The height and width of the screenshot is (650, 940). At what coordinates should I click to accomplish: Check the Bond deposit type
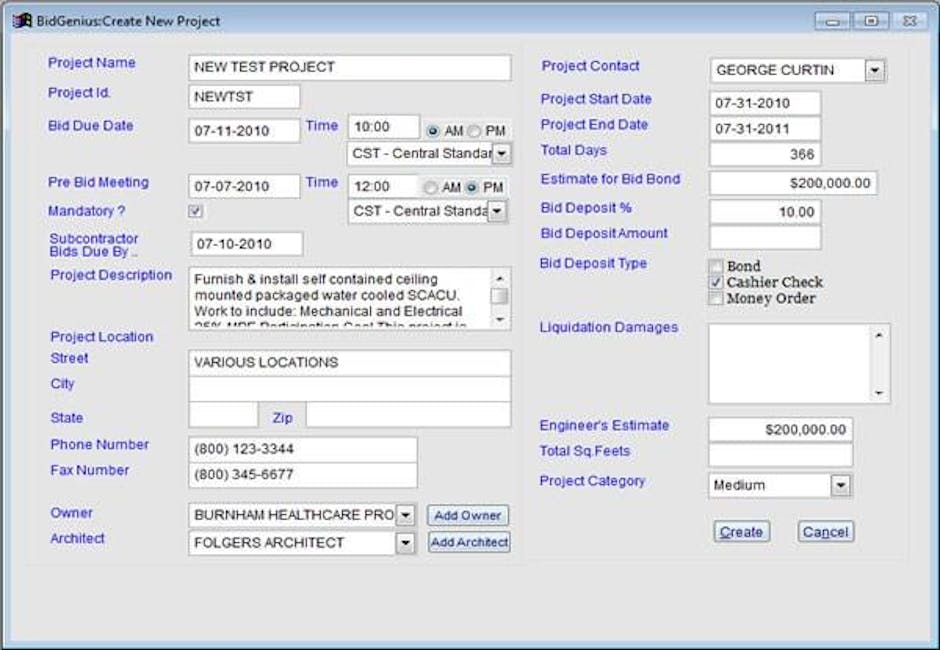pos(716,266)
